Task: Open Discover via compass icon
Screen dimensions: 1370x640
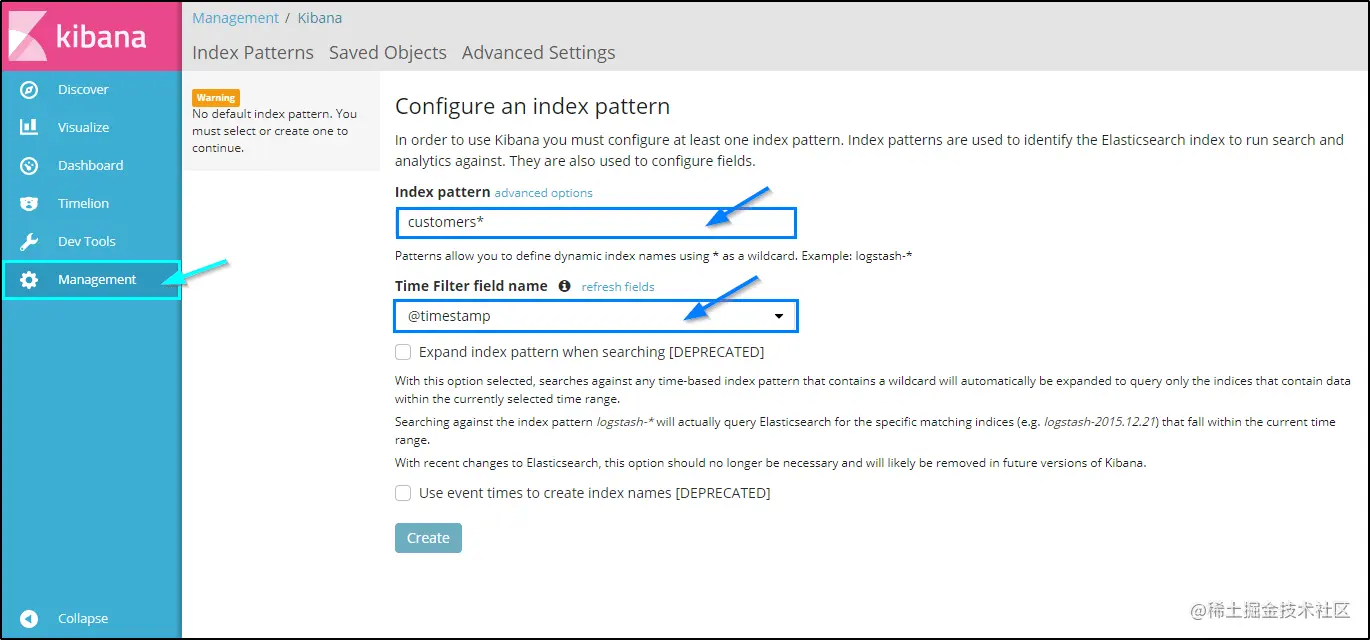Action: pos(29,90)
